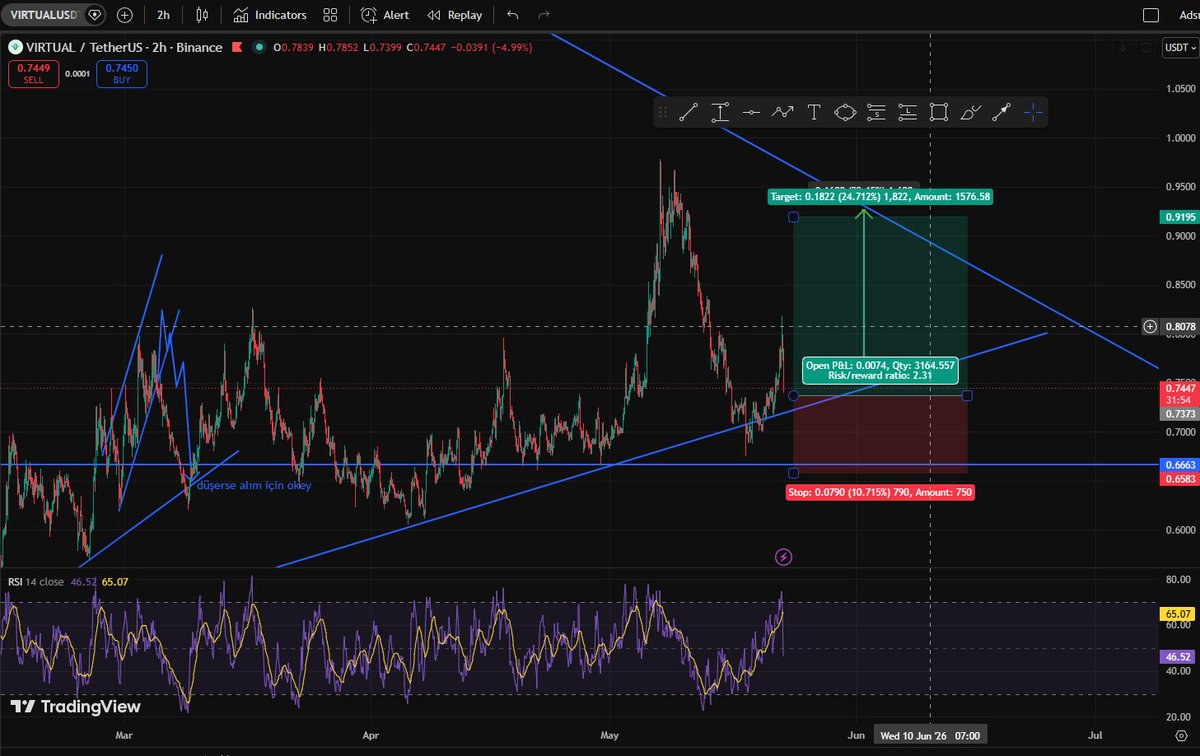Create a new Alert
Viewport: 1200px width, 756px height.
click(x=385, y=15)
